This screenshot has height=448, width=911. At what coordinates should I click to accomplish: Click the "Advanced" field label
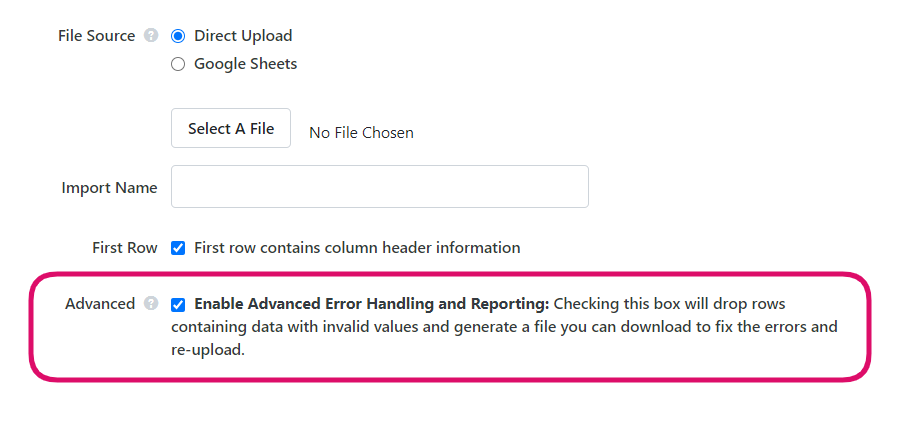pyautogui.click(x=100, y=304)
